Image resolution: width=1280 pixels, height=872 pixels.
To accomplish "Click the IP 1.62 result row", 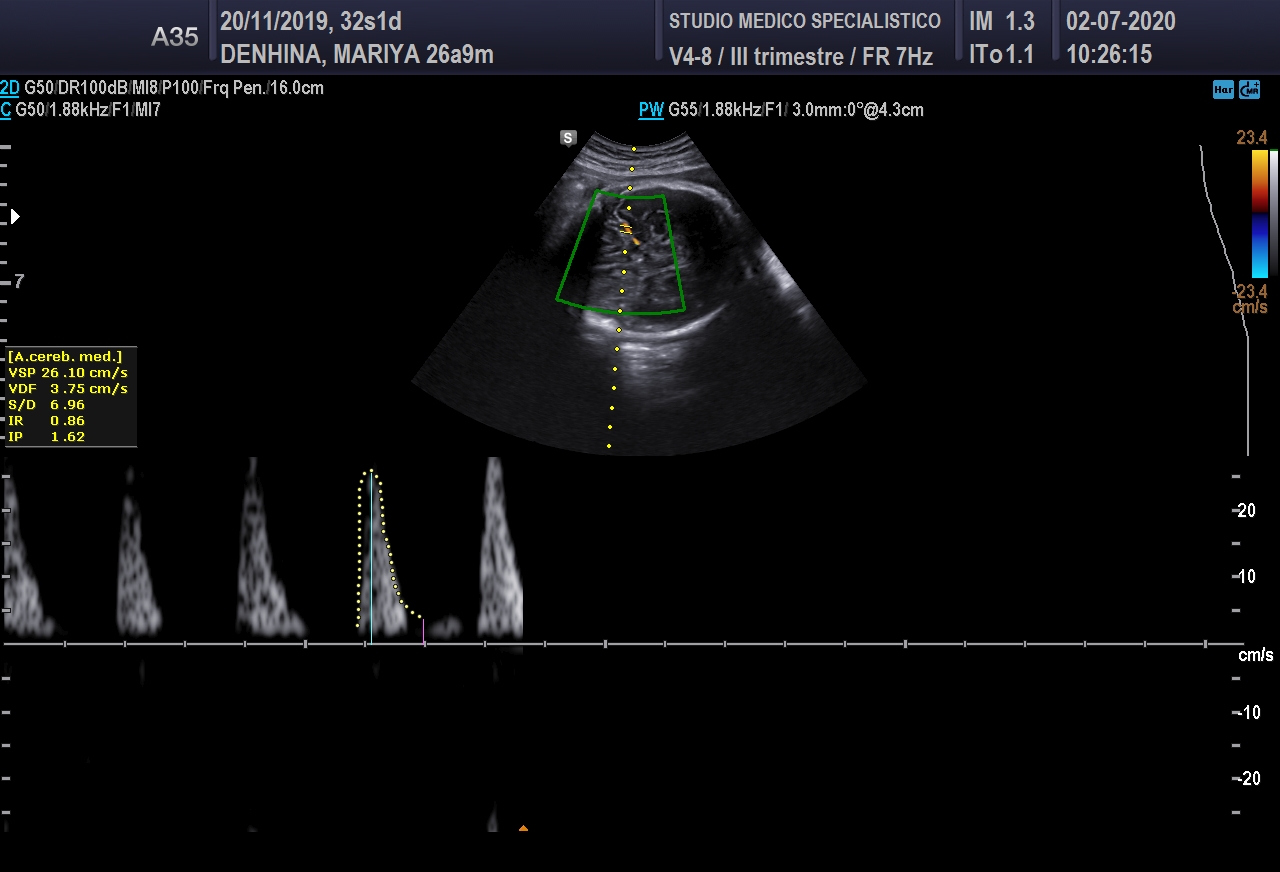I will pos(47,437).
